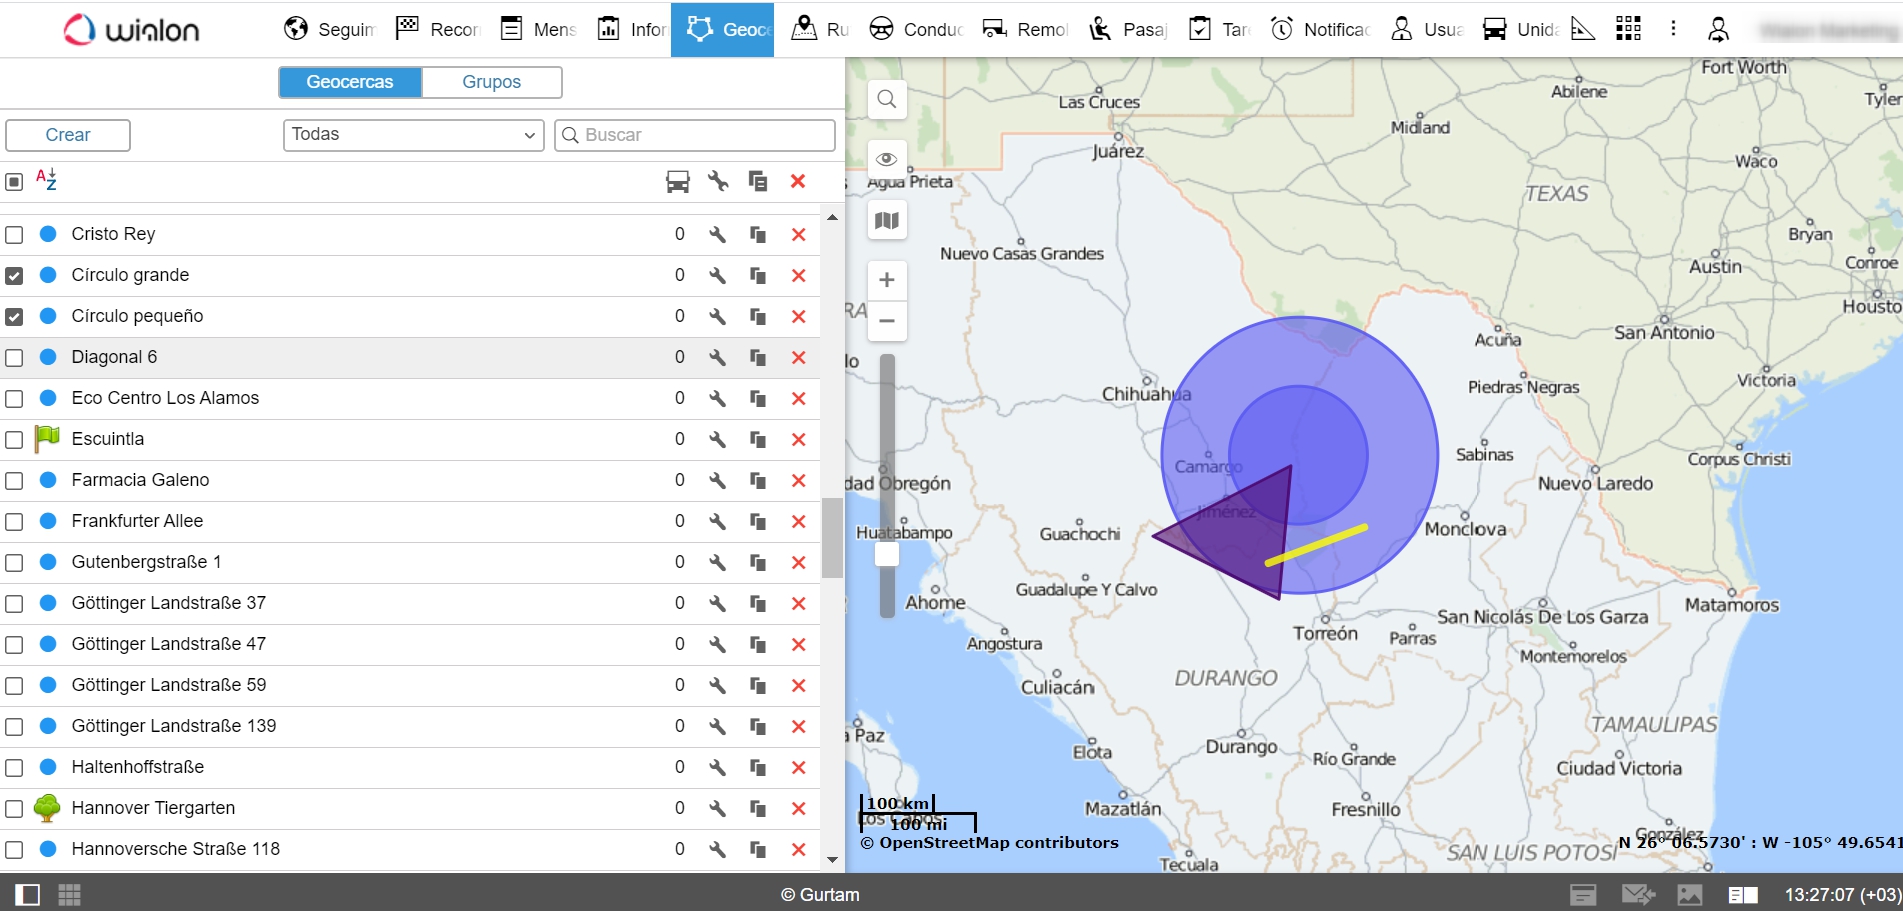Viewport: 1903px width, 911px height.
Task: Click the map zoom slider handle
Action: tap(886, 553)
